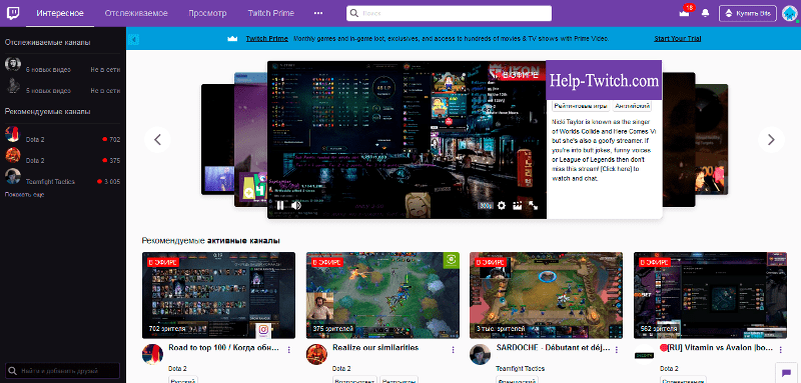Screen dimensions: 801x383
Task: Open SARDOCHE Teamfight Tactics thumbnail
Action: pyautogui.click(x=546, y=295)
